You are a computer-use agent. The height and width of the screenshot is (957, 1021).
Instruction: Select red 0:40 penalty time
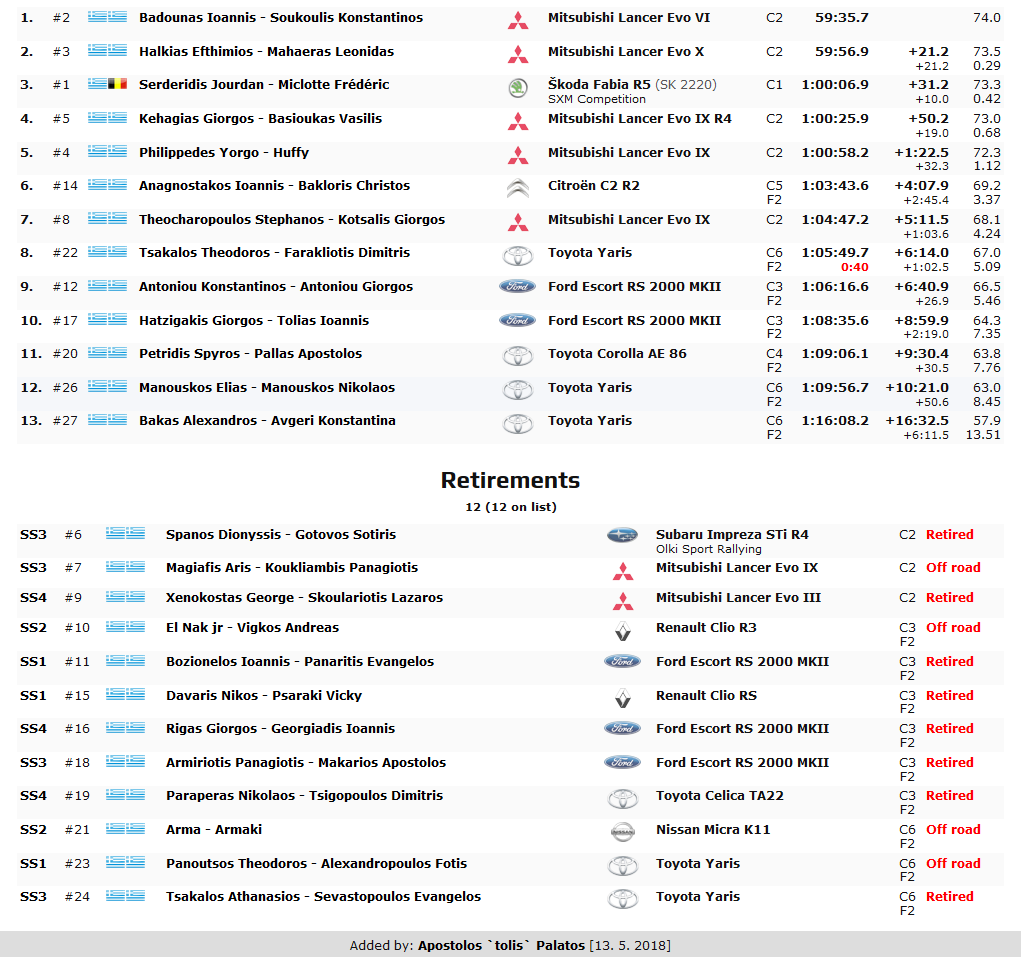point(854,267)
